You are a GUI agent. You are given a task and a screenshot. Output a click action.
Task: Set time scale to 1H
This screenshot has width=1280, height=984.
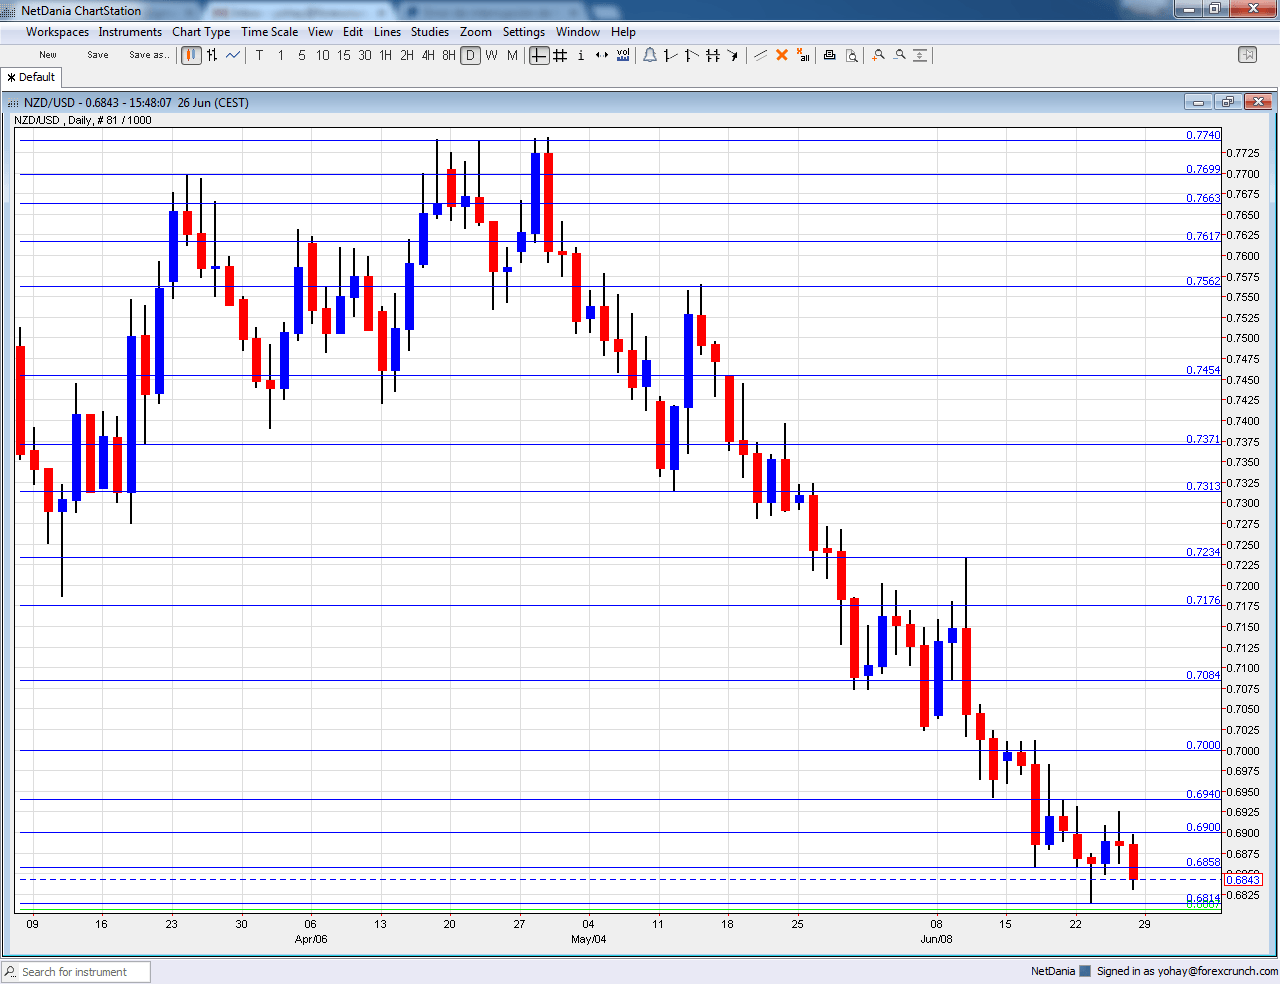[386, 55]
